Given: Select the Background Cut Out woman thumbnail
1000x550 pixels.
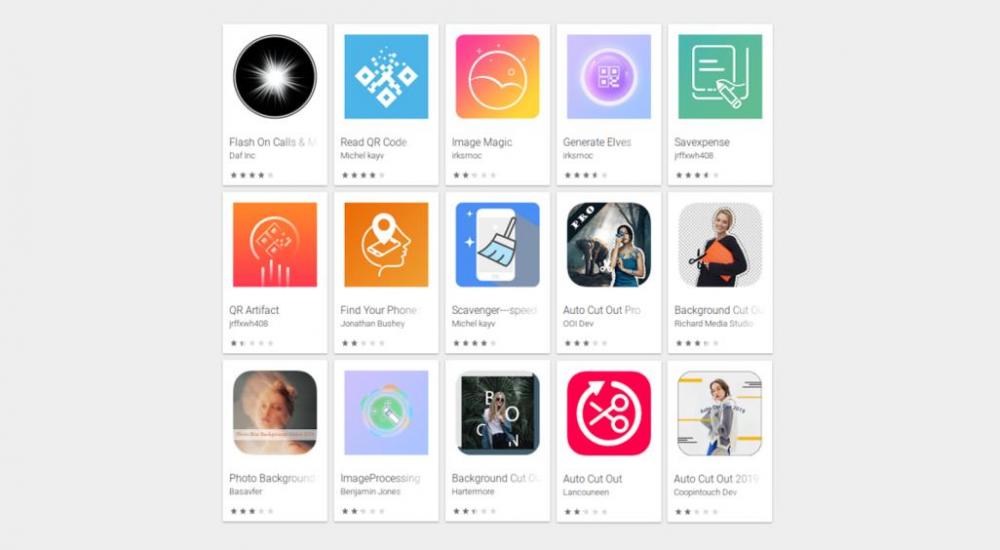Looking at the screenshot, I should 720,244.
